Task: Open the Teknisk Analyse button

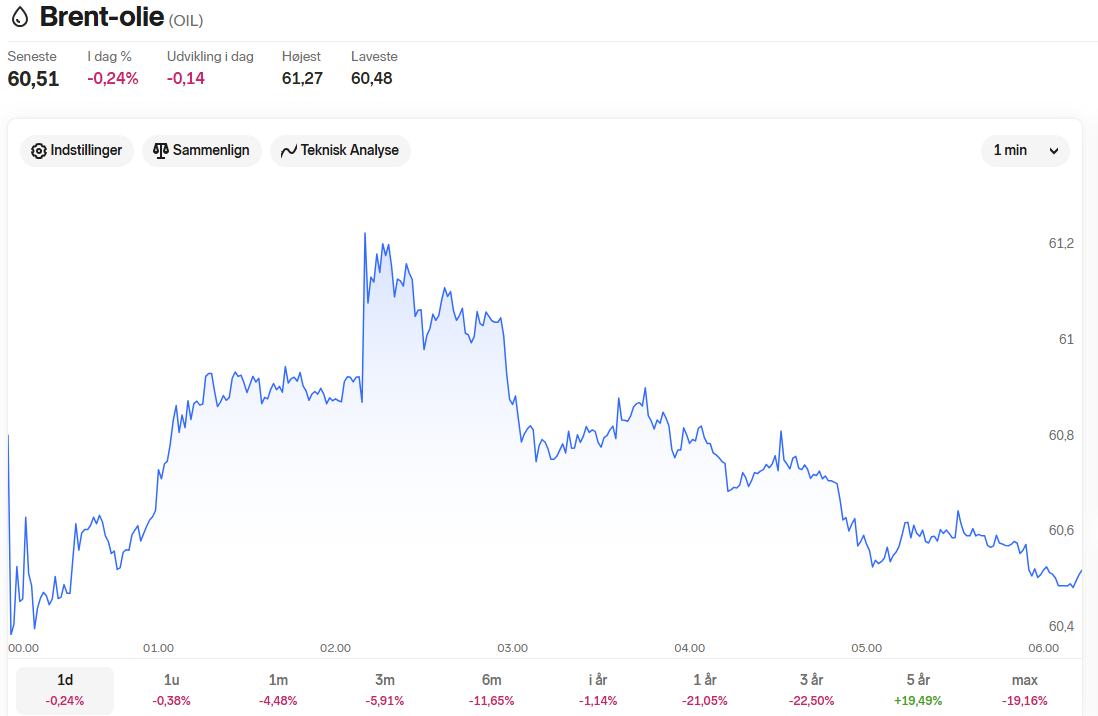Action: click(x=340, y=151)
